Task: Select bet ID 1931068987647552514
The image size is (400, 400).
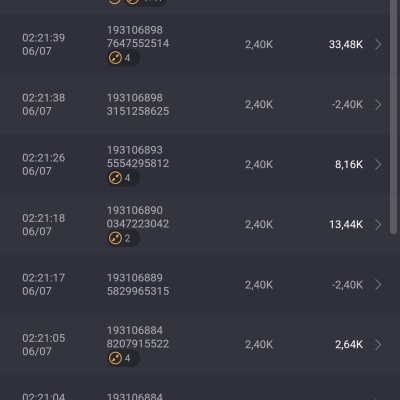Action: click(x=138, y=37)
